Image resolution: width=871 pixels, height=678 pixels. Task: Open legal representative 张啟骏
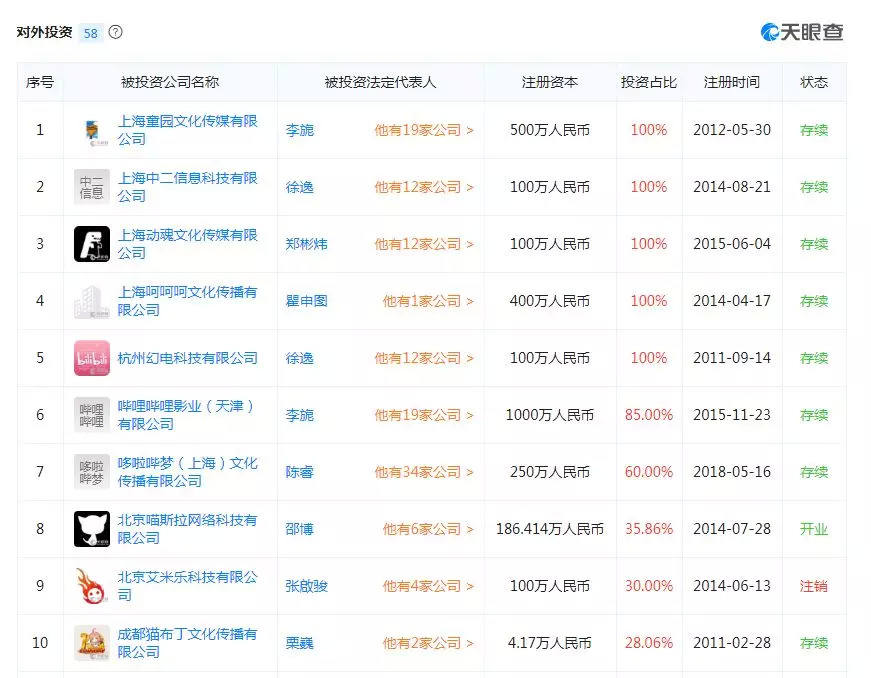point(306,586)
